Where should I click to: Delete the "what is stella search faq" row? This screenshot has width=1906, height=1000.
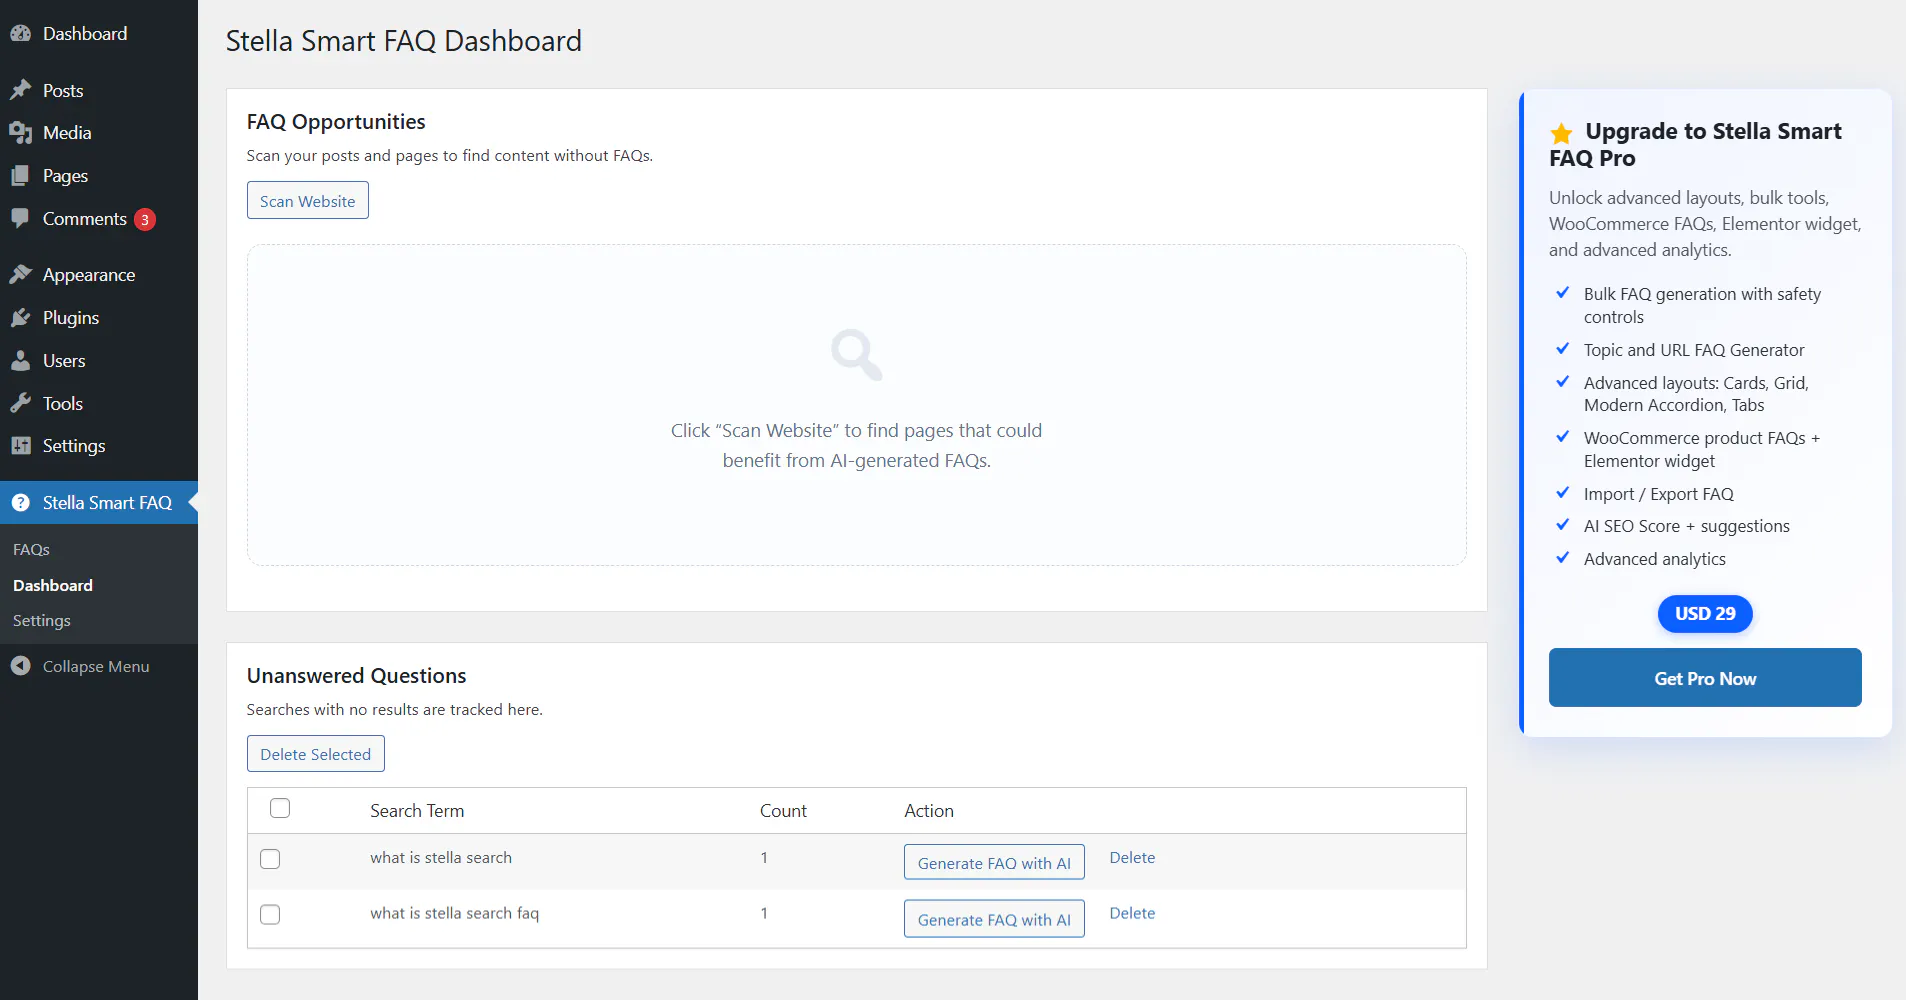pos(1132,913)
